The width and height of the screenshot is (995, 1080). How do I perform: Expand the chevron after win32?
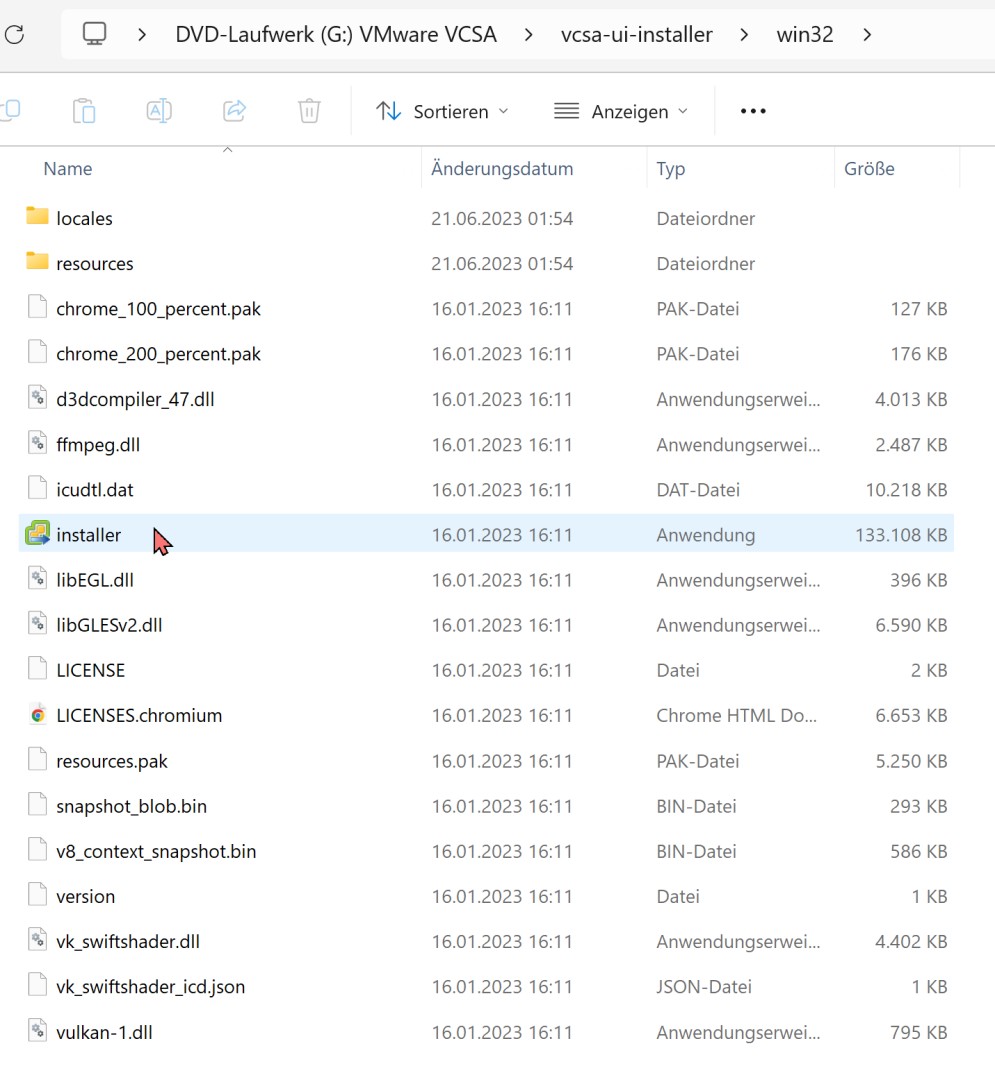(x=867, y=34)
